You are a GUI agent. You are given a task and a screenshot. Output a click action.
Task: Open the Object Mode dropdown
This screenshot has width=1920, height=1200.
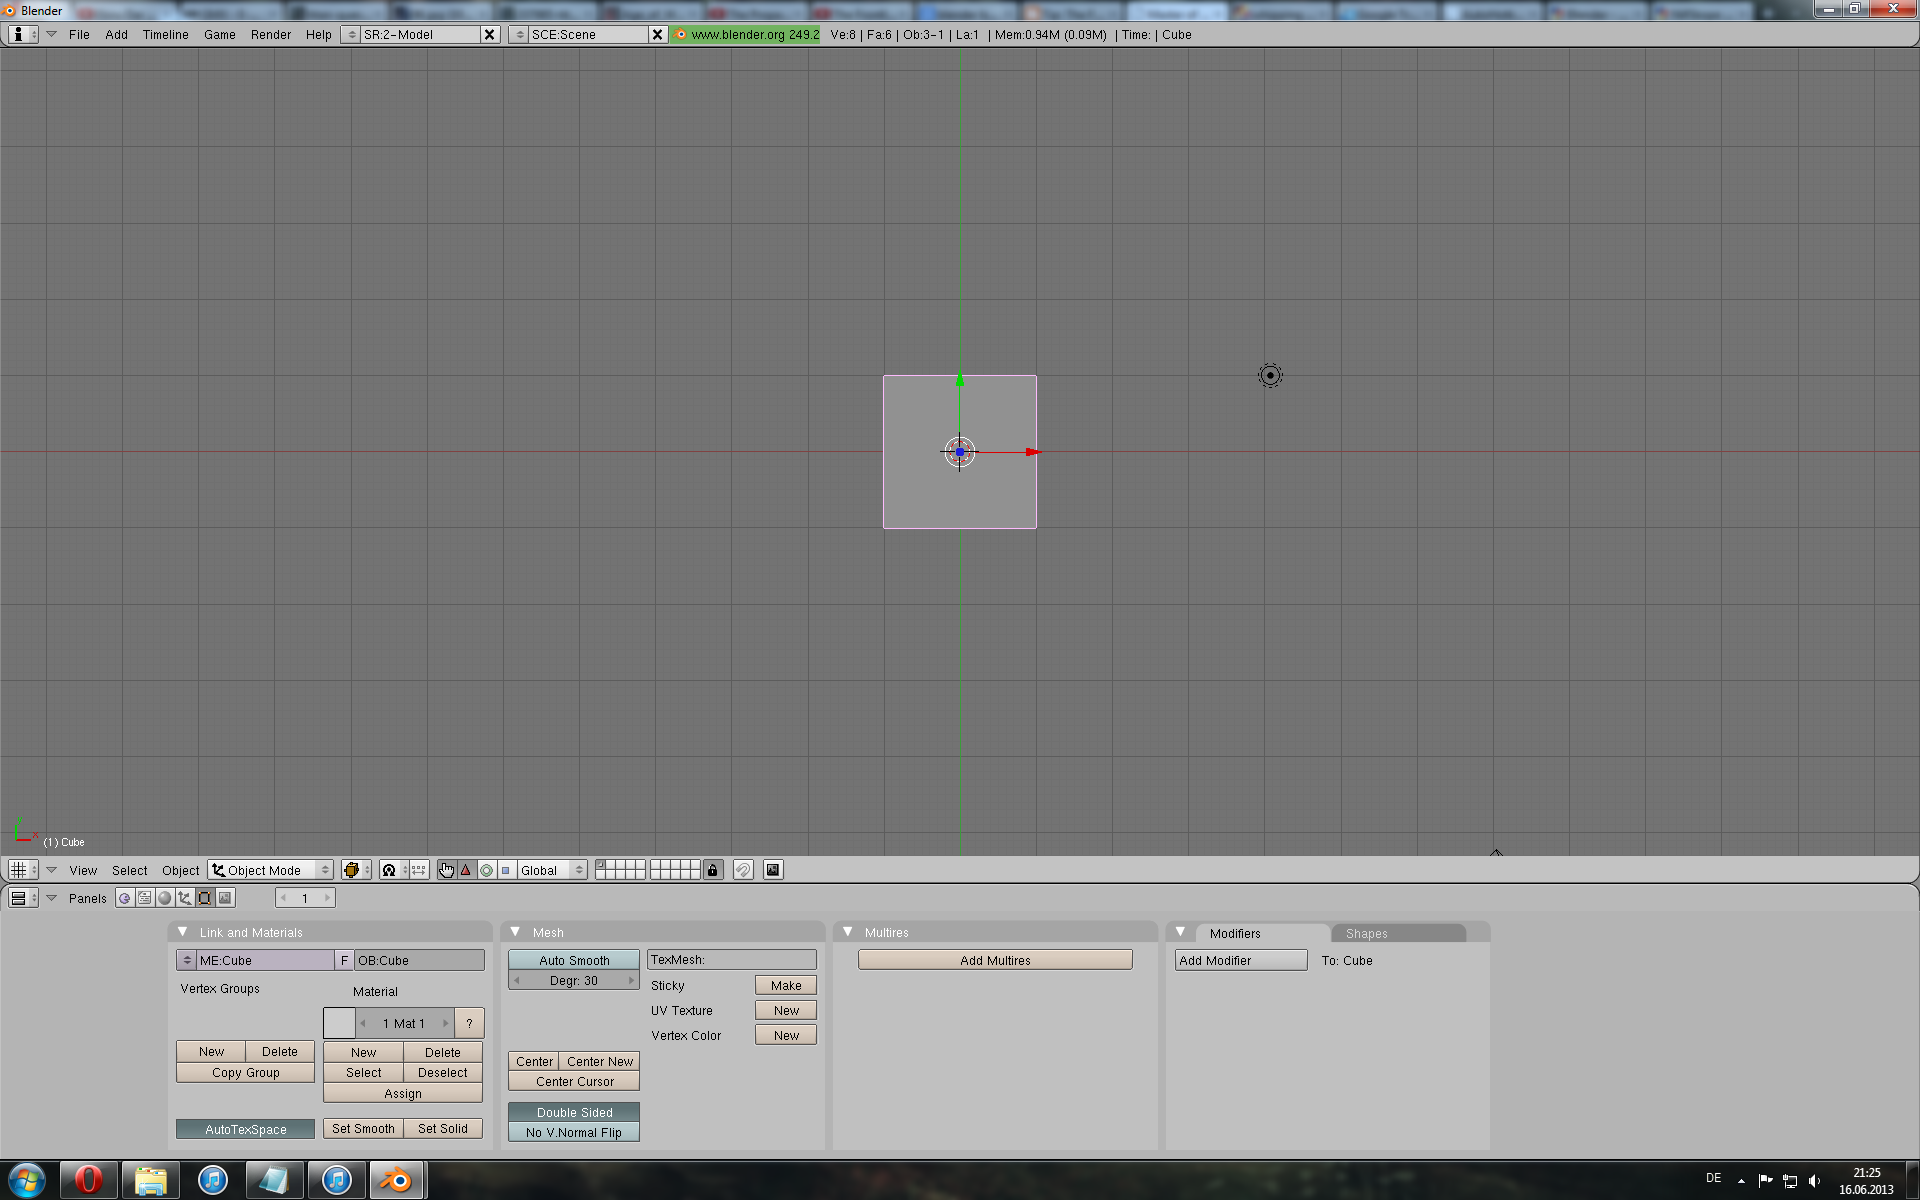[270, 870]
